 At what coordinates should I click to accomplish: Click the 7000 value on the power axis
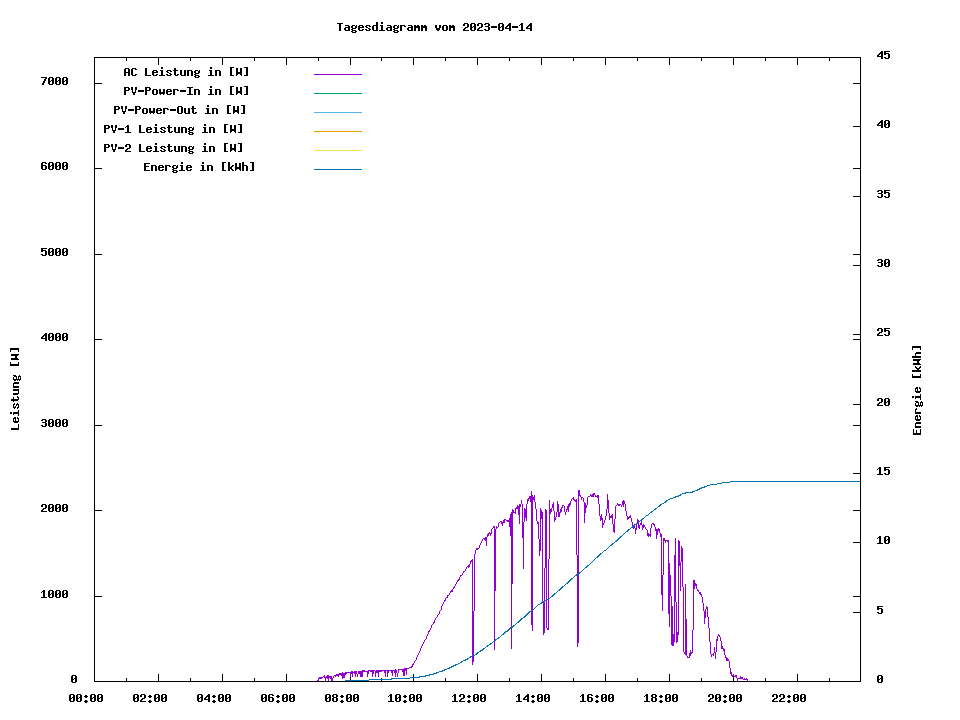[x=53, y=81]
